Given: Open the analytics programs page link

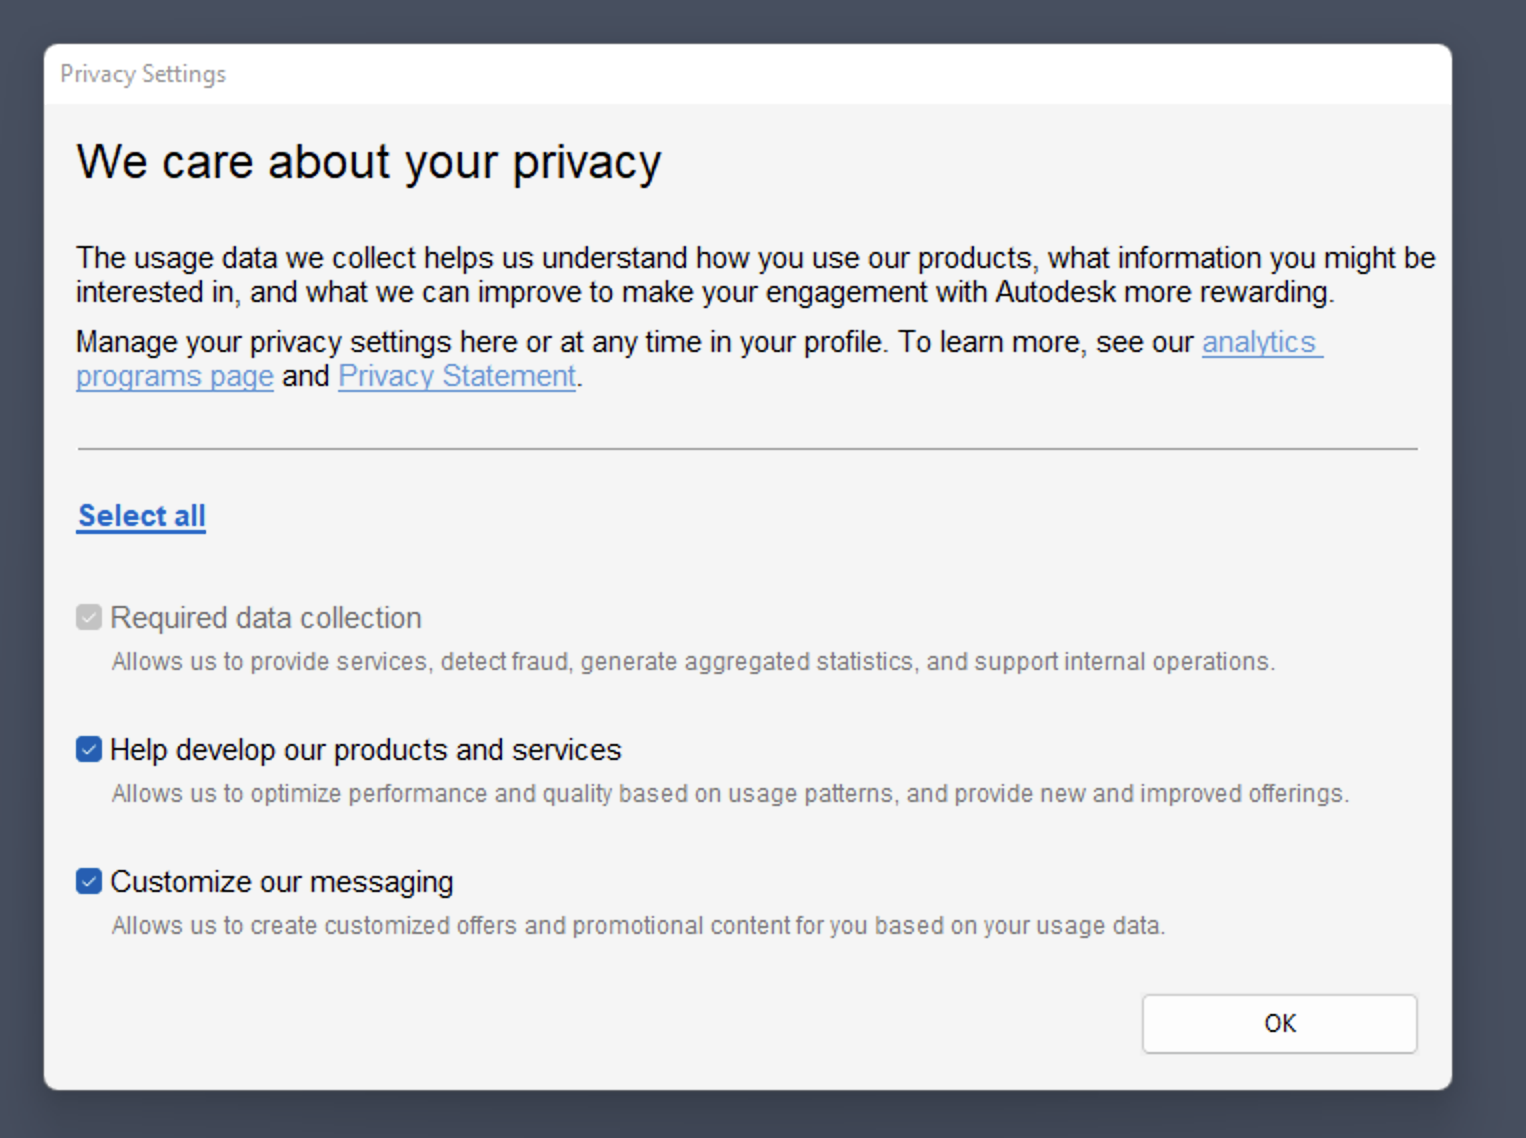Looking at the screenshot, I should (1260, 343).
